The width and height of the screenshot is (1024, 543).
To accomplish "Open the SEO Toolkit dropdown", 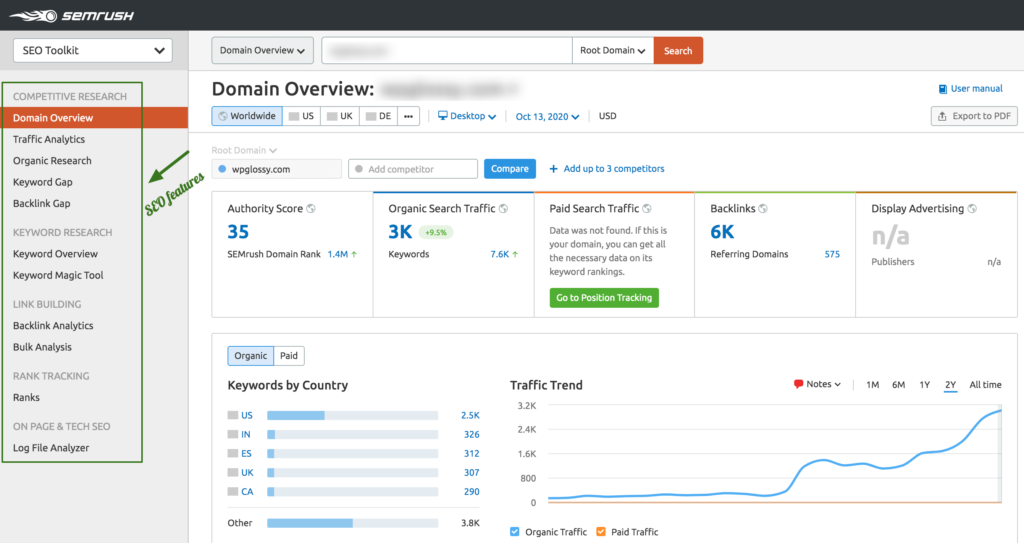I will [93, 50].
